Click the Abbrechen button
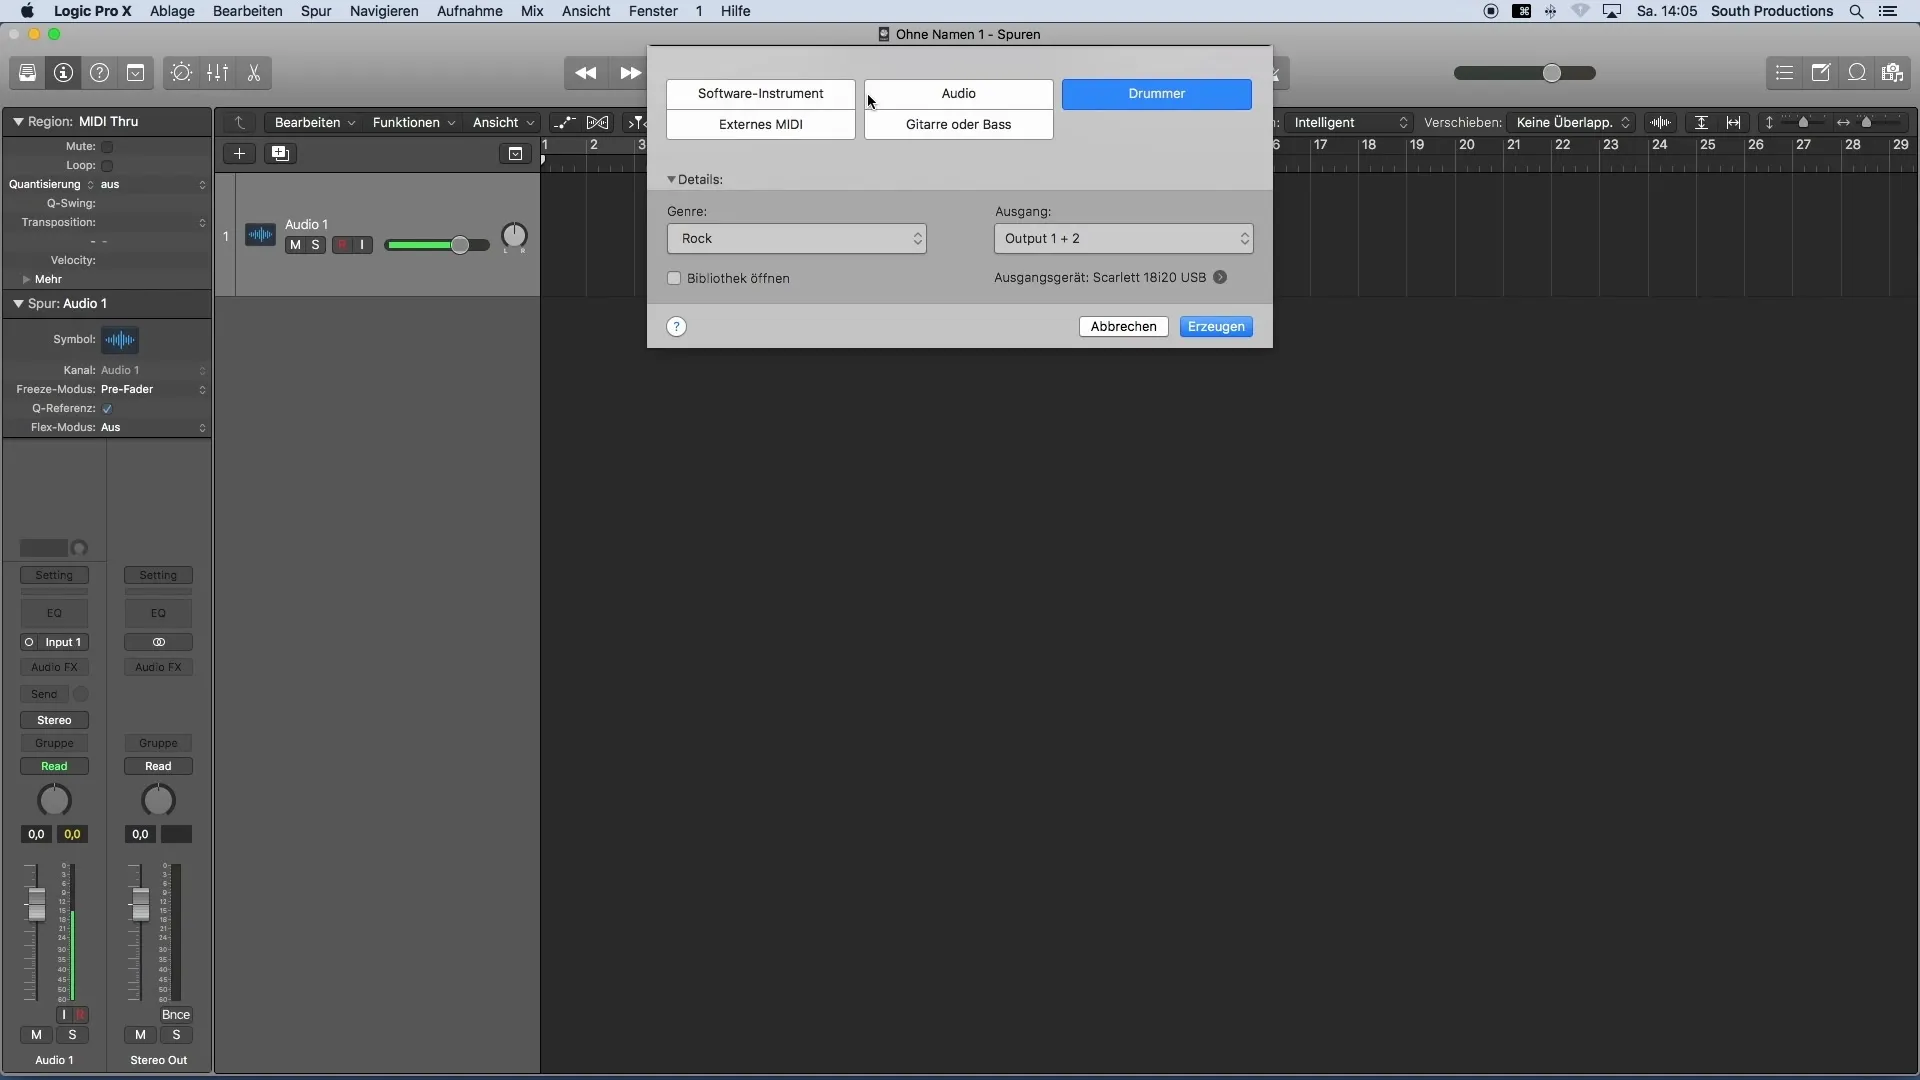 coord(1124,327)
